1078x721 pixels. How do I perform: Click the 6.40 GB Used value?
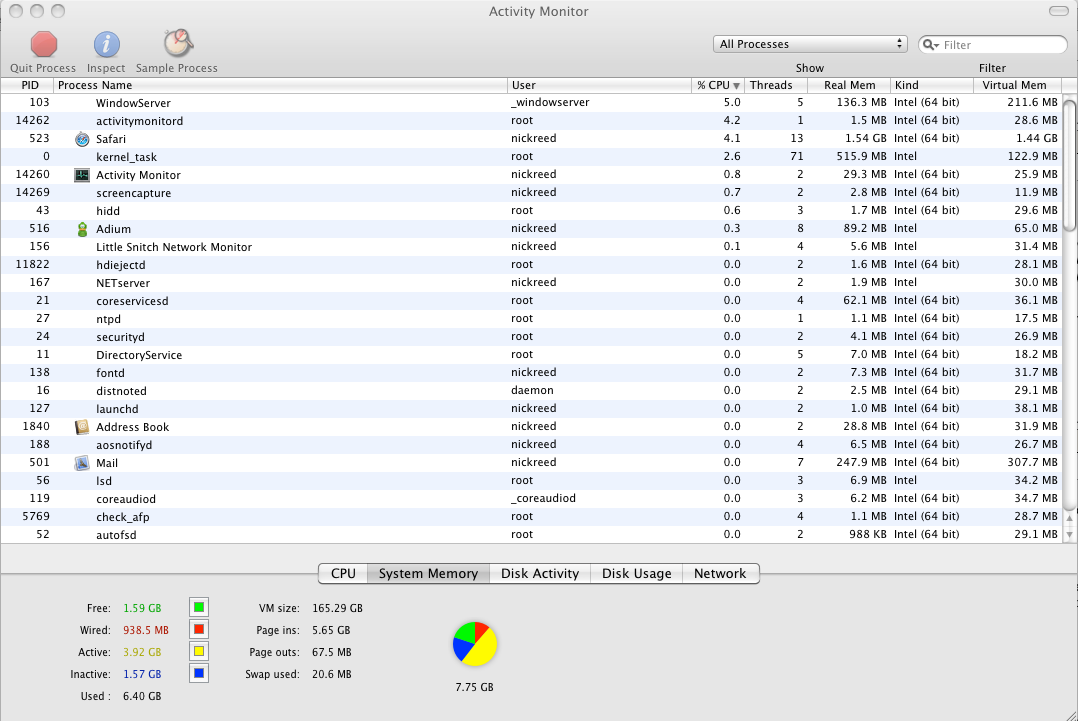point(142,696)
